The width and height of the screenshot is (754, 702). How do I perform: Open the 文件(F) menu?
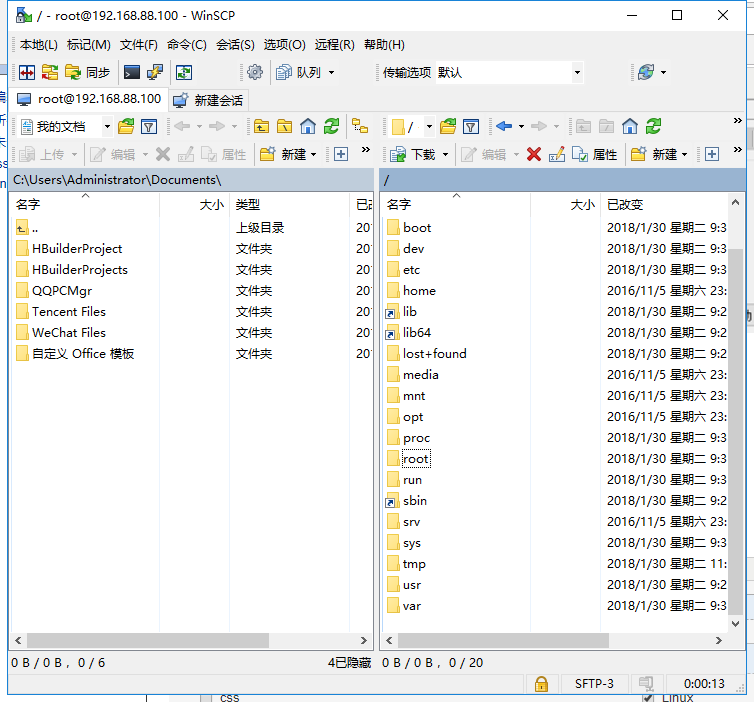tap(138, 45)
